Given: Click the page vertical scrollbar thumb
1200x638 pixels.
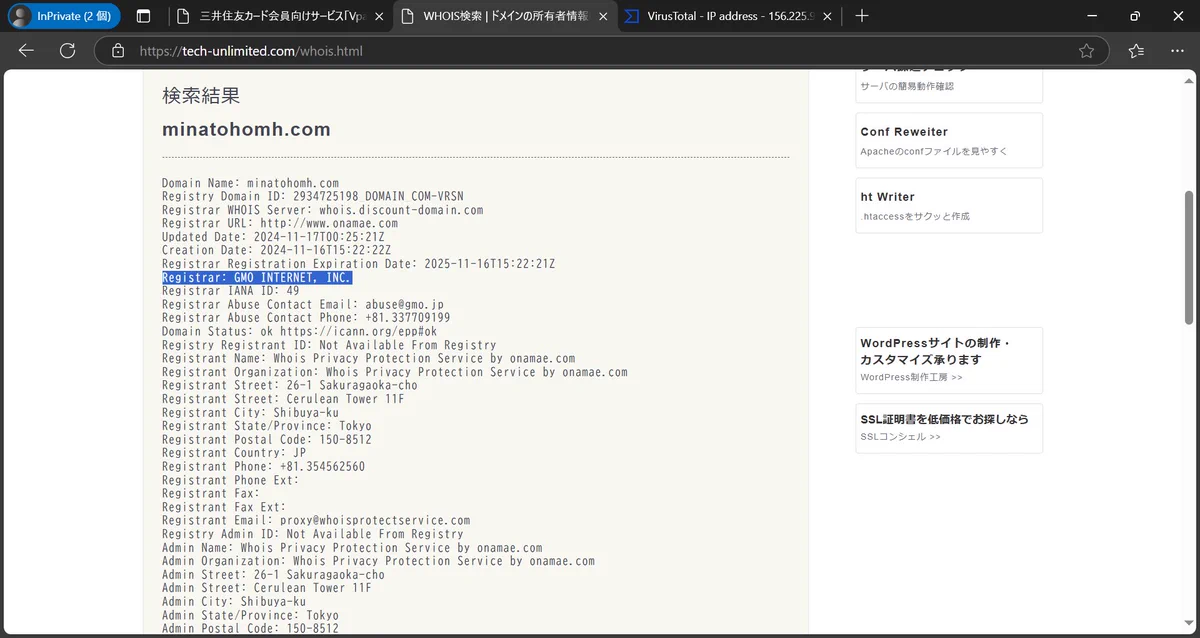Looking at the screenshot, I should point(1189,257).
